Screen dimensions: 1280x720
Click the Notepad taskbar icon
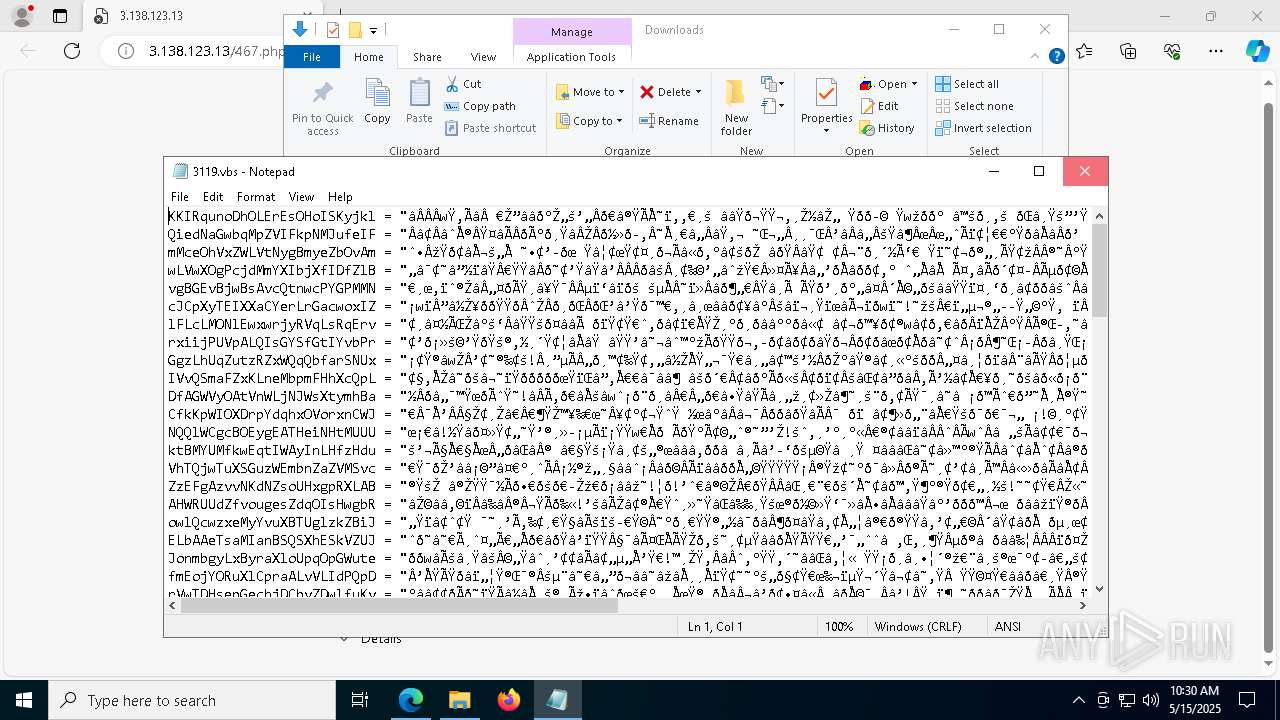(x=557, y=700)
